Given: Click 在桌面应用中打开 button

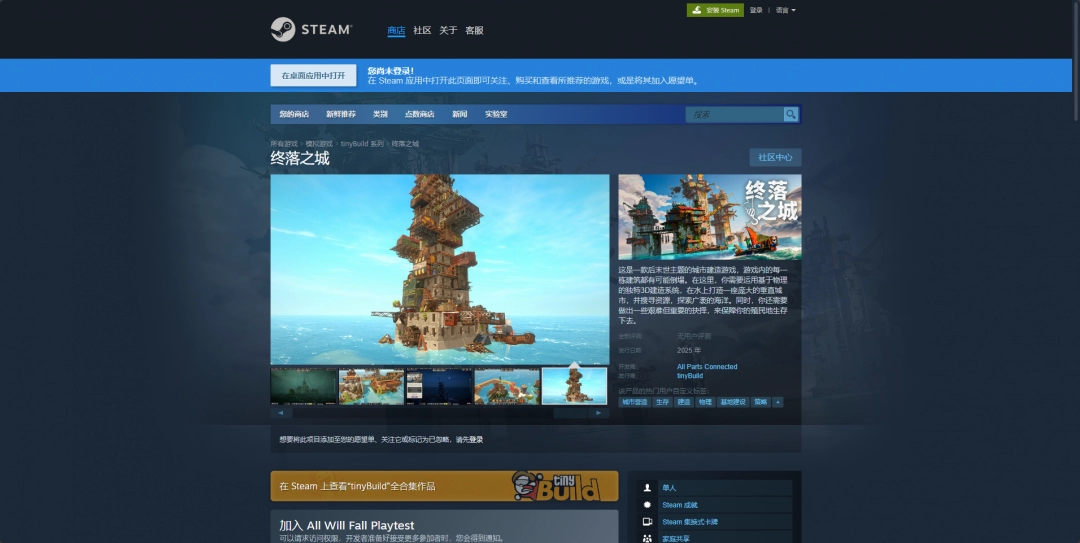Looking at the screenshot, I should tap(313, 76).
